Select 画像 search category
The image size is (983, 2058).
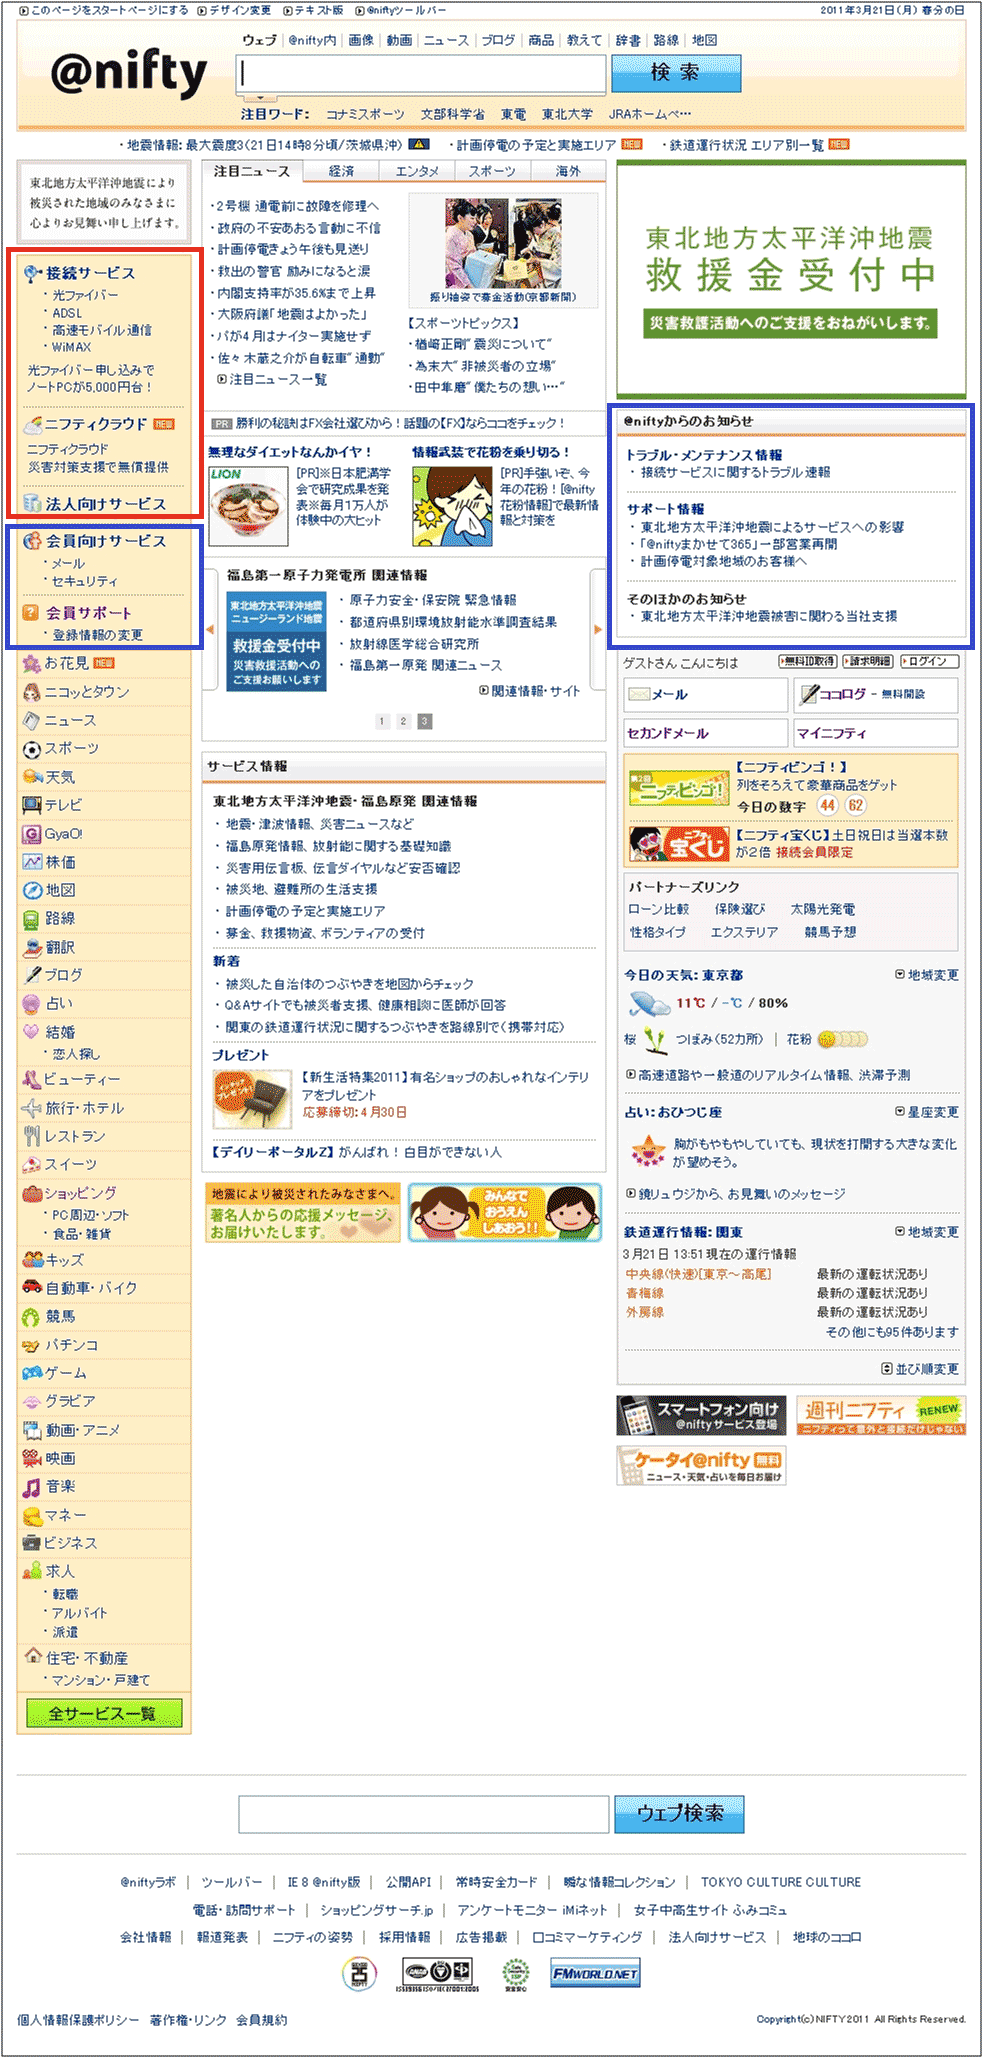(361, 41)
